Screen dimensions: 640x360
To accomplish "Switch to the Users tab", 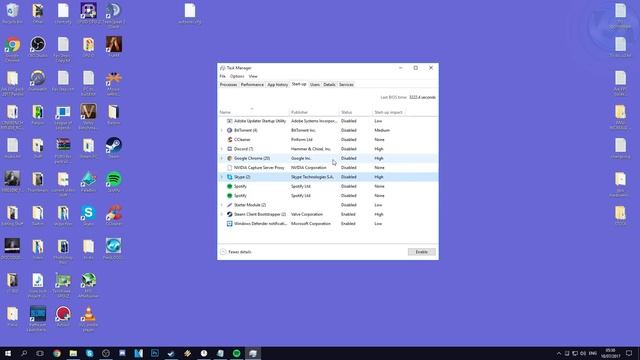I will [x=315, y=84].
